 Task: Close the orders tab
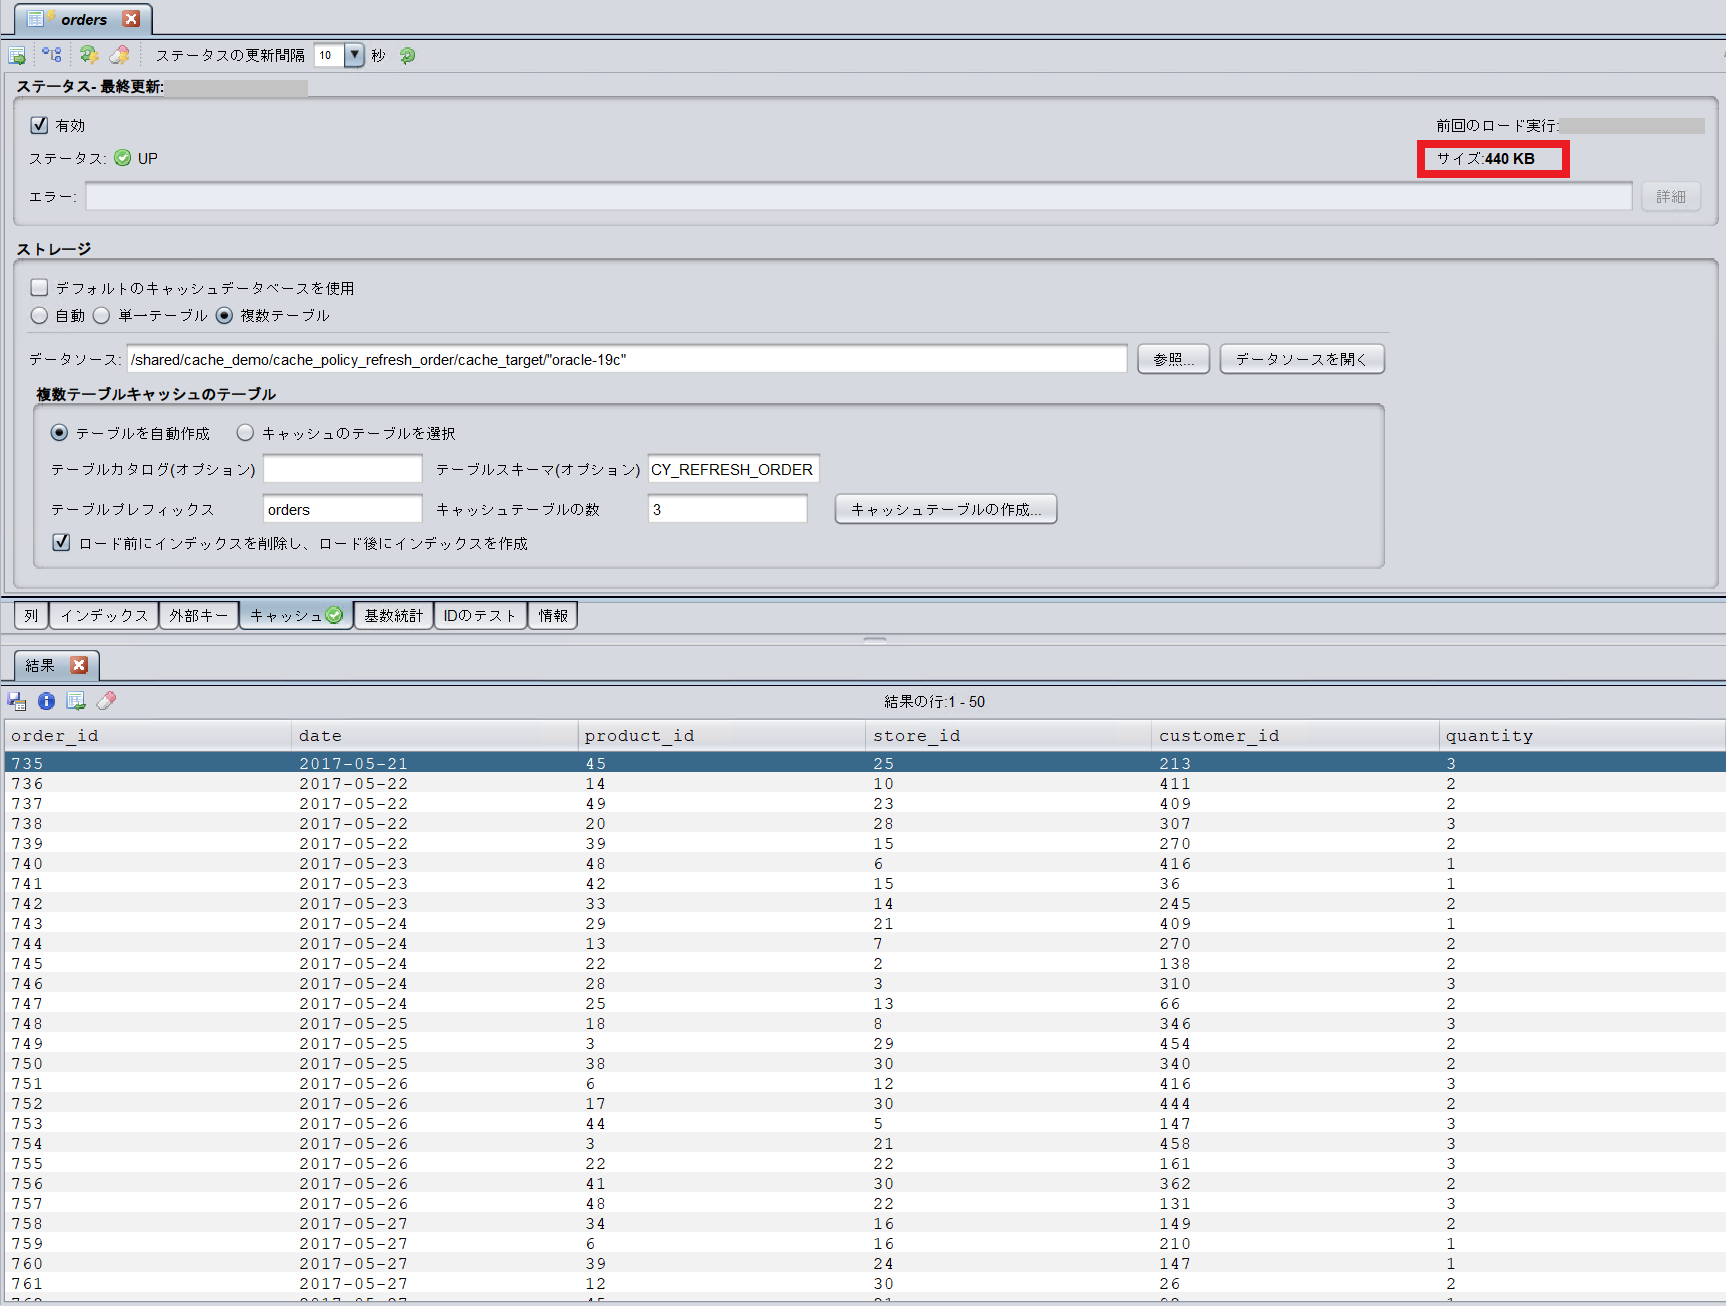coord(131,19)
